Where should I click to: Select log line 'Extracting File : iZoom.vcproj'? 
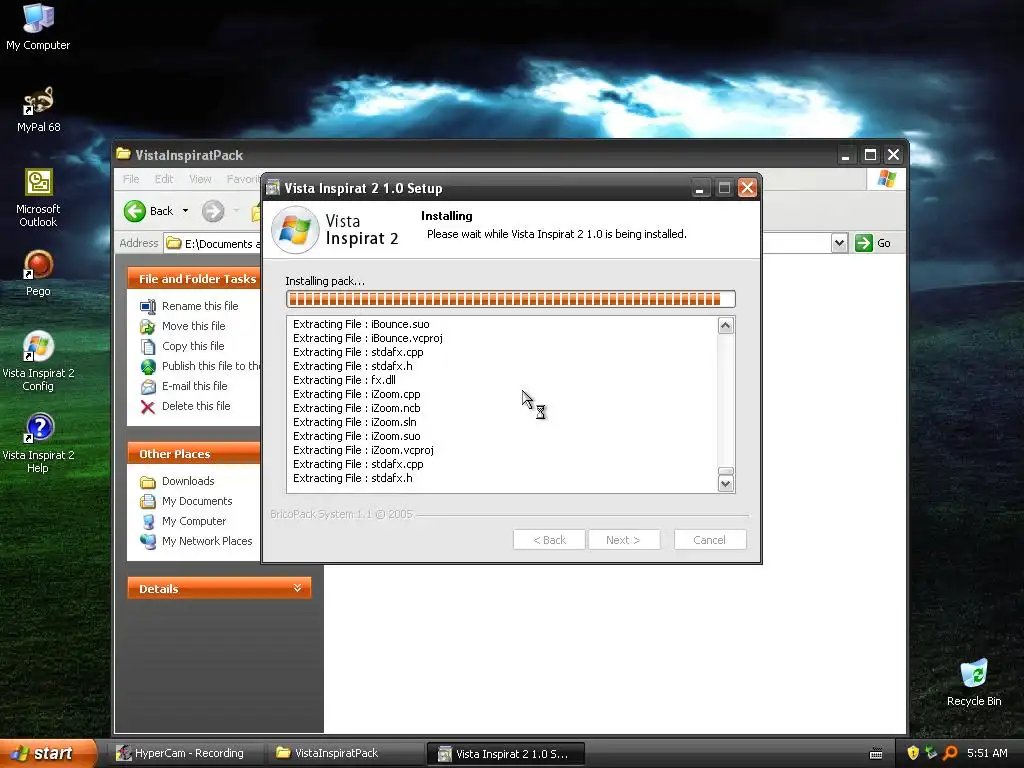[x=363, y=450]
